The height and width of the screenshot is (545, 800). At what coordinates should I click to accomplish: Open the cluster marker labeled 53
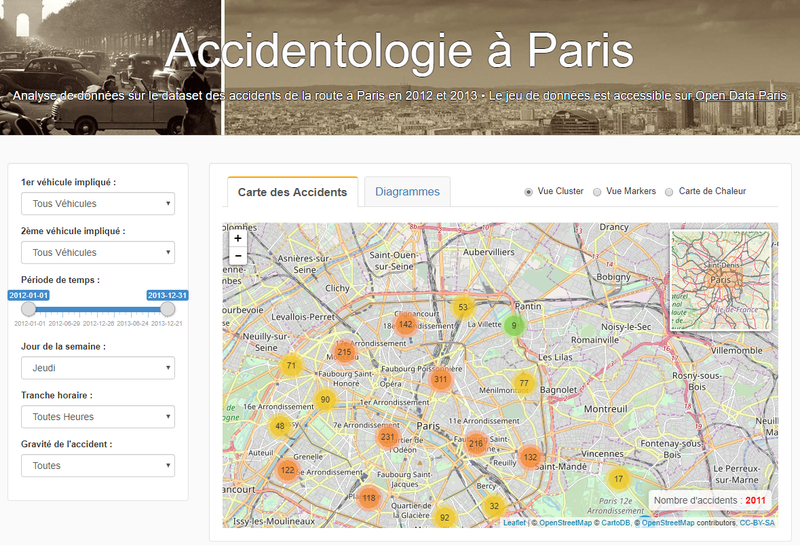click(463, 307)
